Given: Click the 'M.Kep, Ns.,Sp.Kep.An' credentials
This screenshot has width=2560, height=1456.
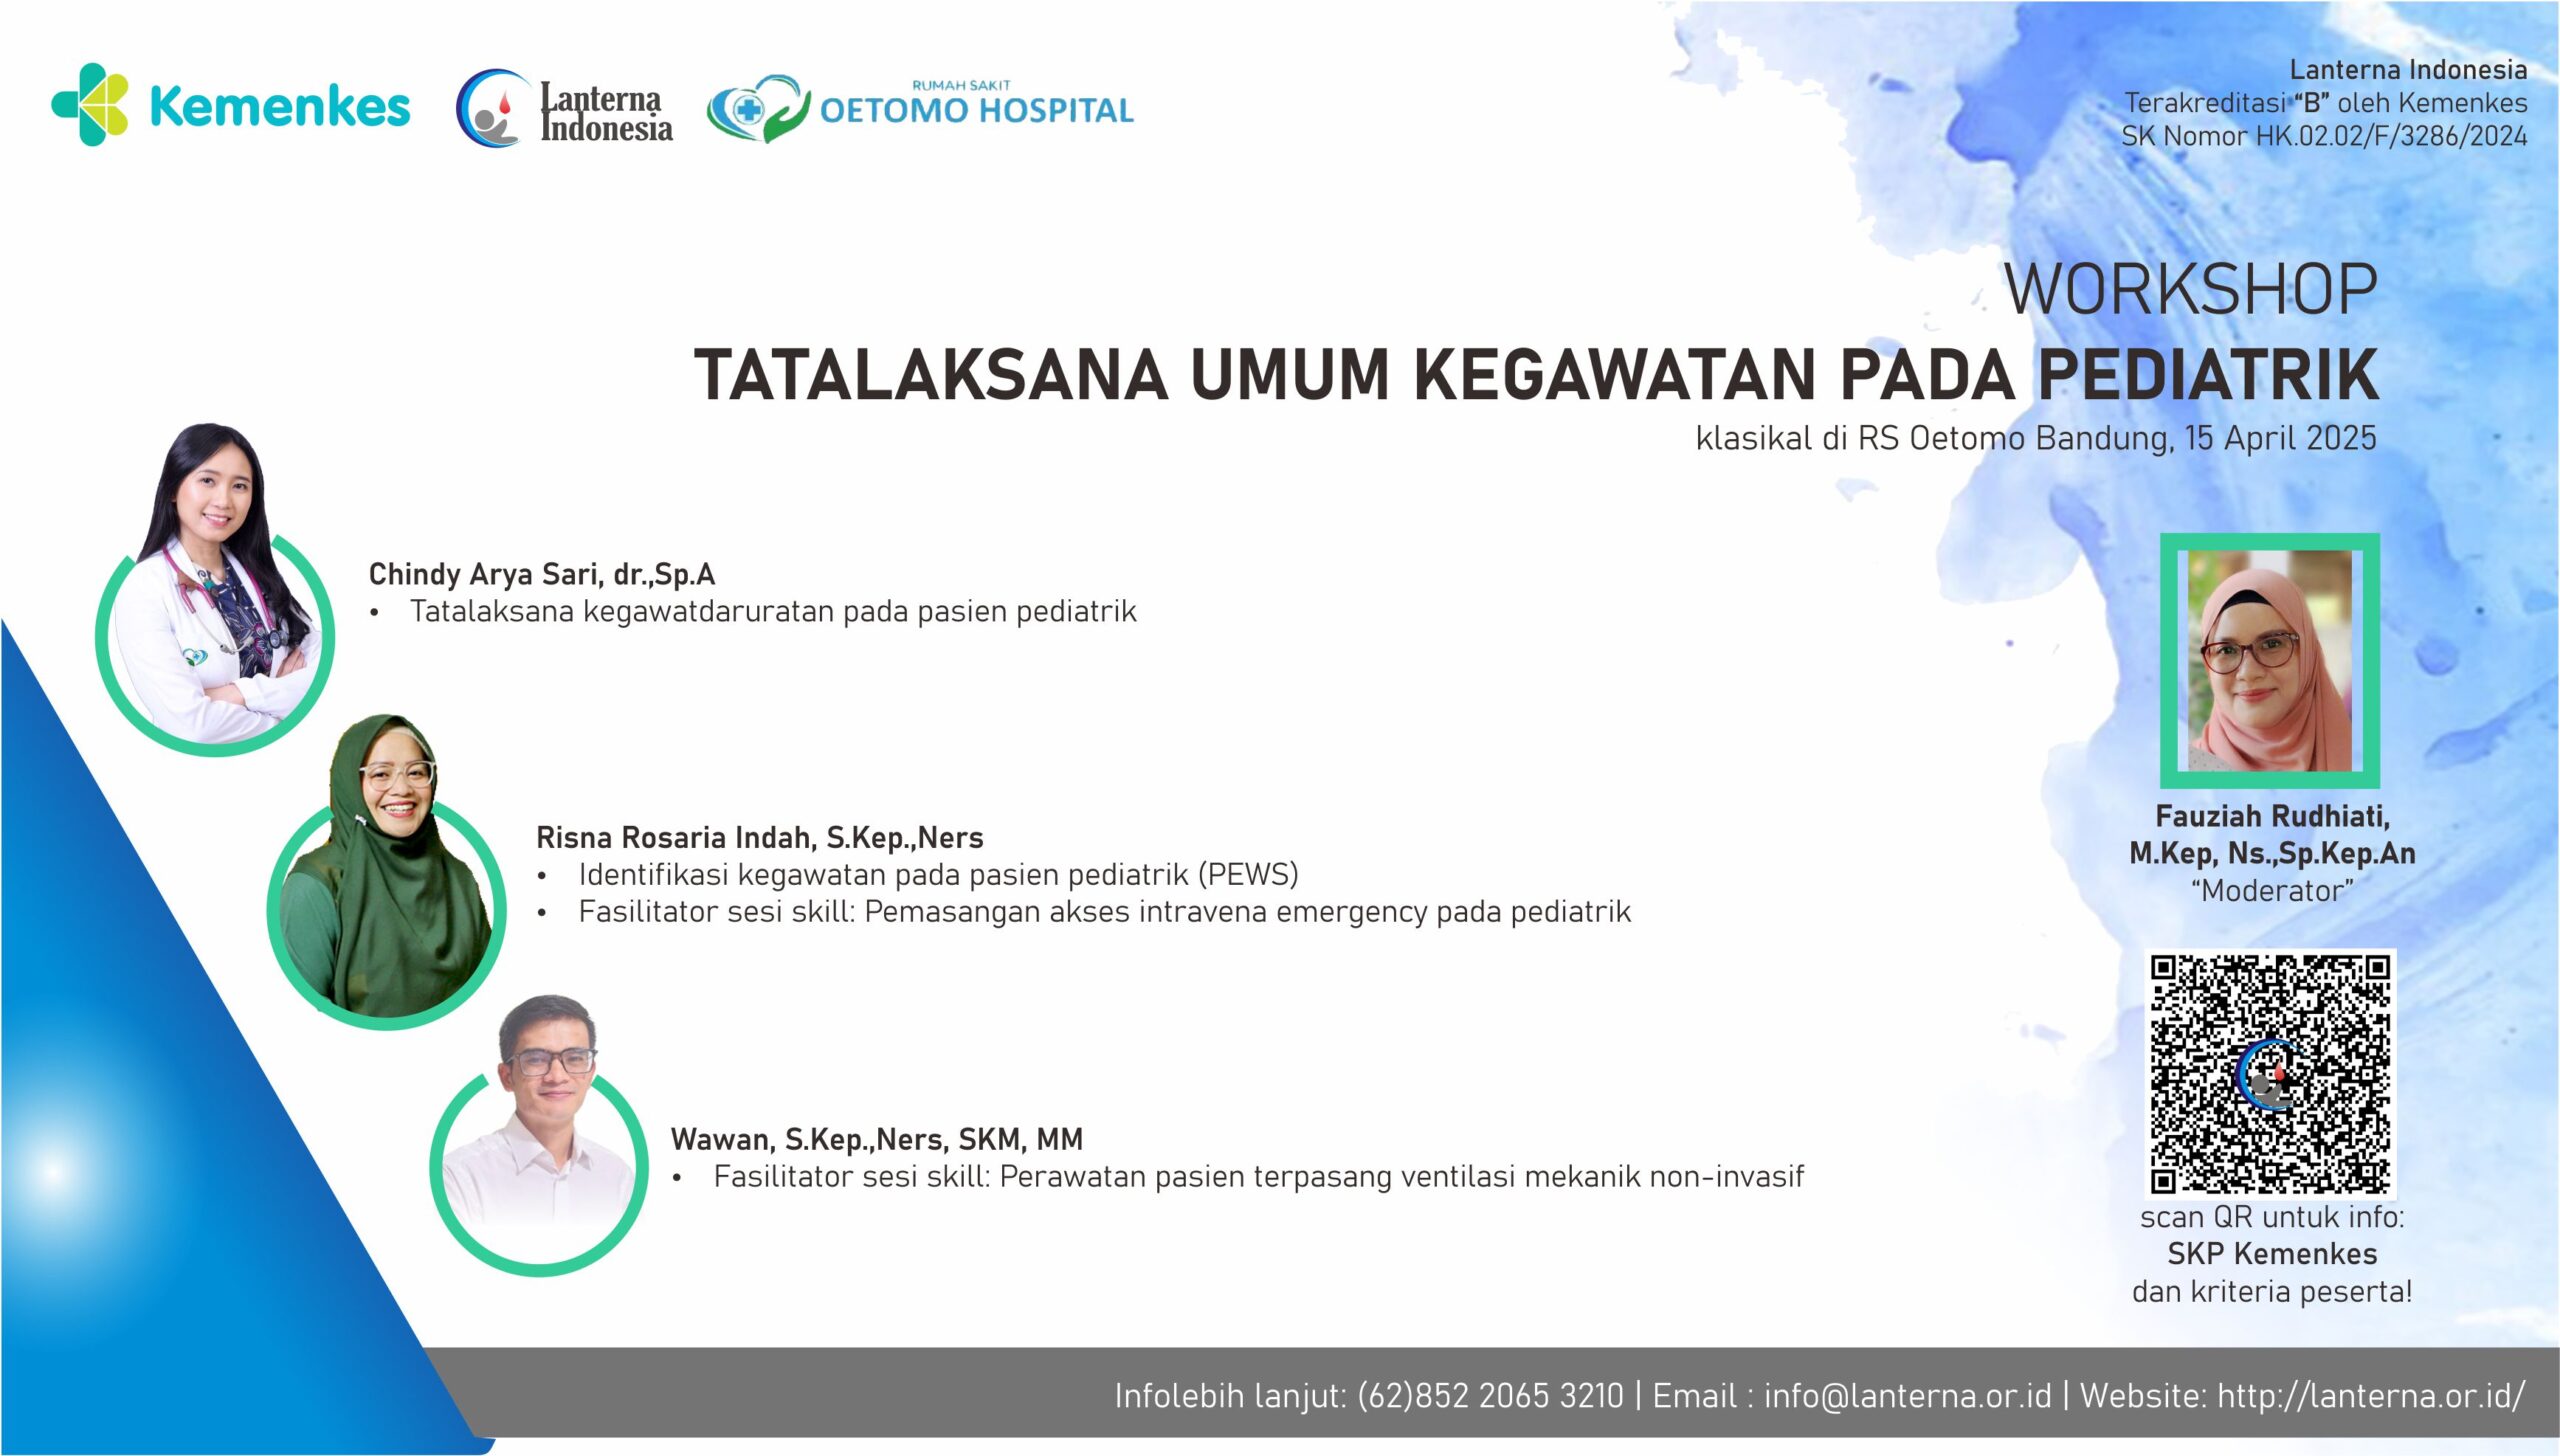Looking at the screenshot, I should [x=2272, y=853].
